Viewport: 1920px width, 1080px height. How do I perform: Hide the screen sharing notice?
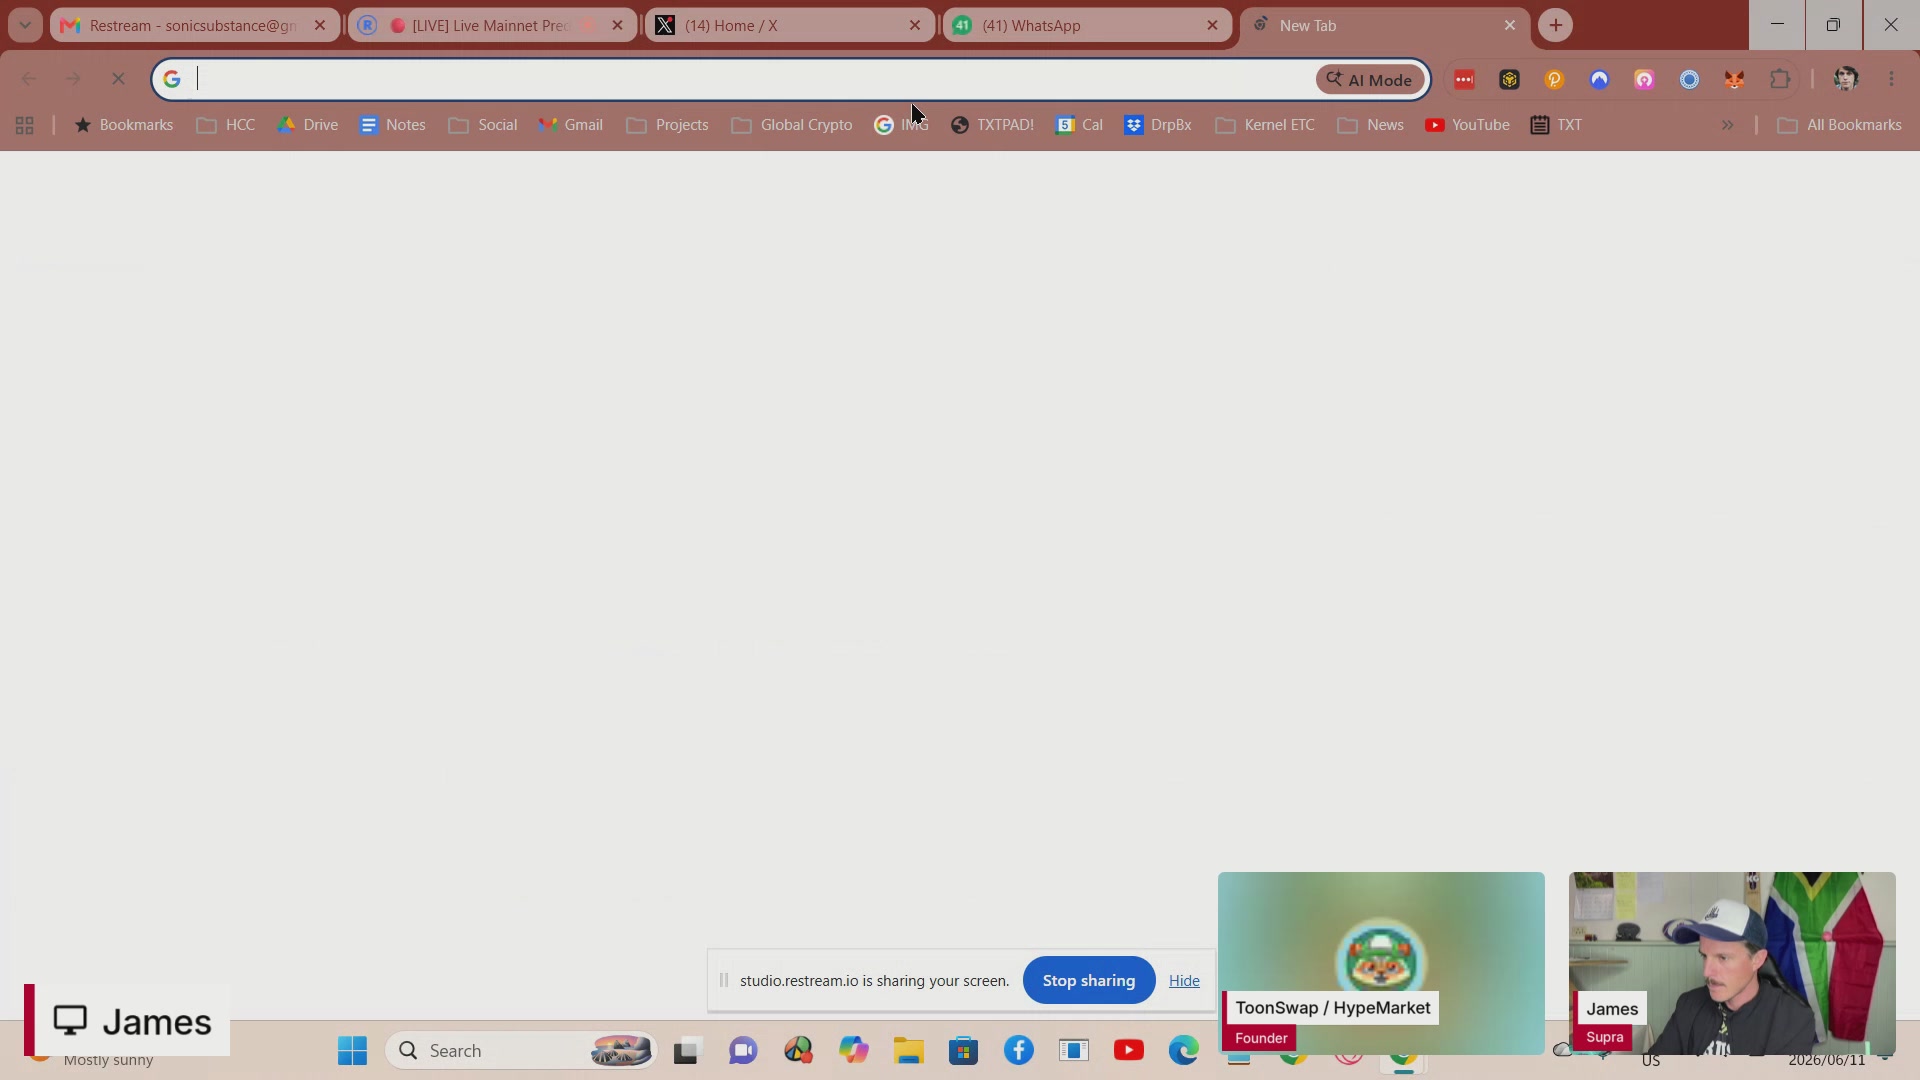click(x=1184, y=981)
